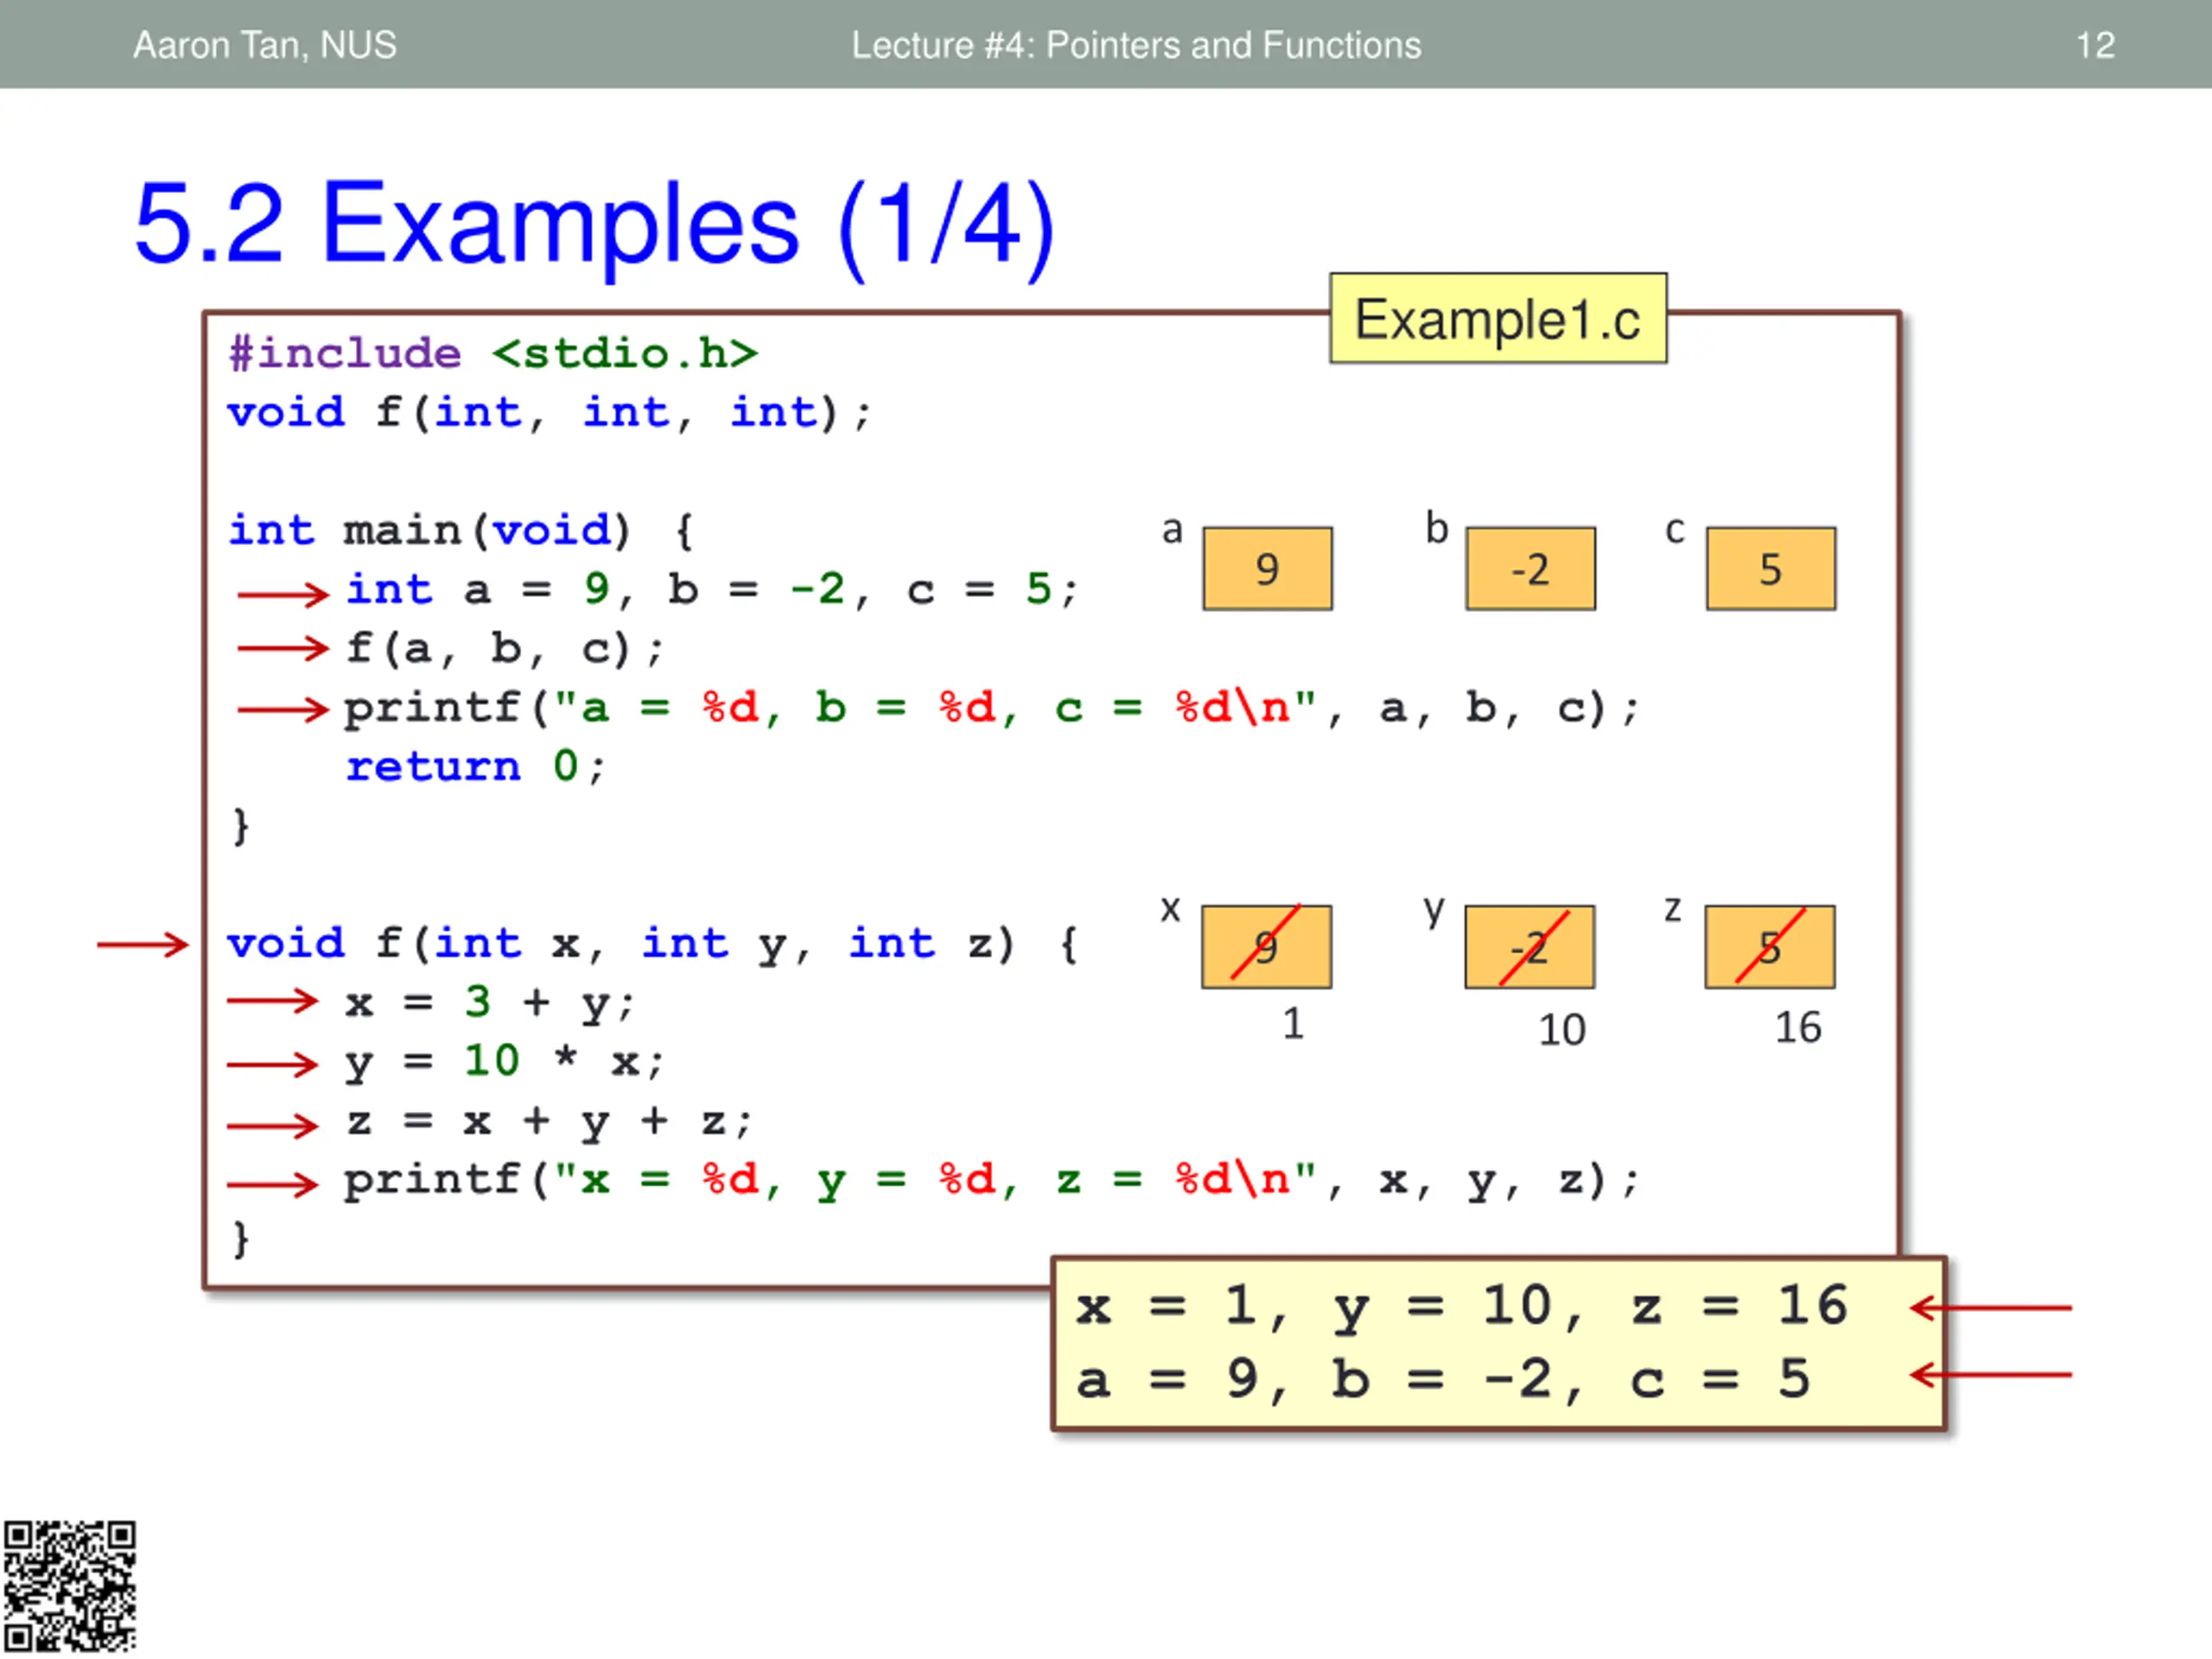Image resolution: width=2212 pixels, height=1659 pixels.
Task: Click "Lecture #4: Pointers and Functions" header
Action: coord(1136,45)
